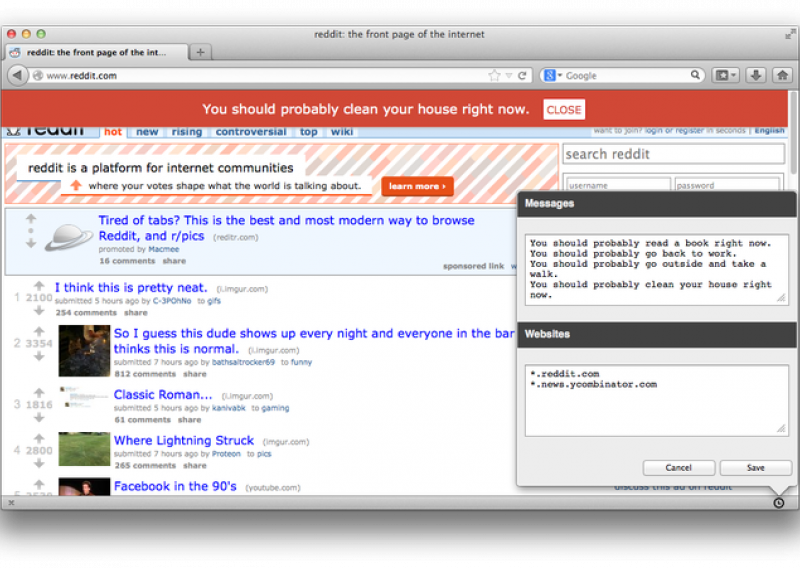Open 254 comments link

click(x=86, y=312)
